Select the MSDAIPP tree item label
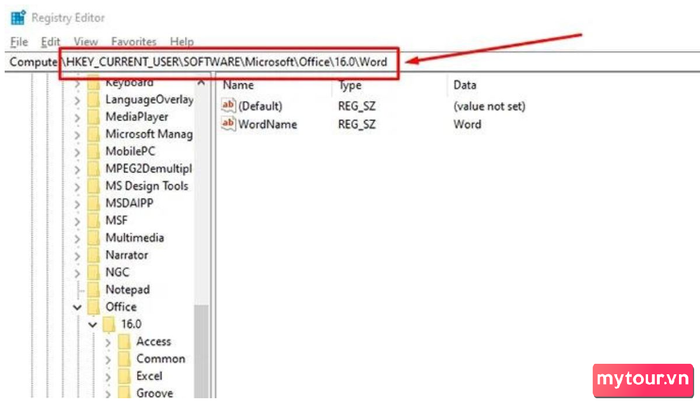 [129, 203]
